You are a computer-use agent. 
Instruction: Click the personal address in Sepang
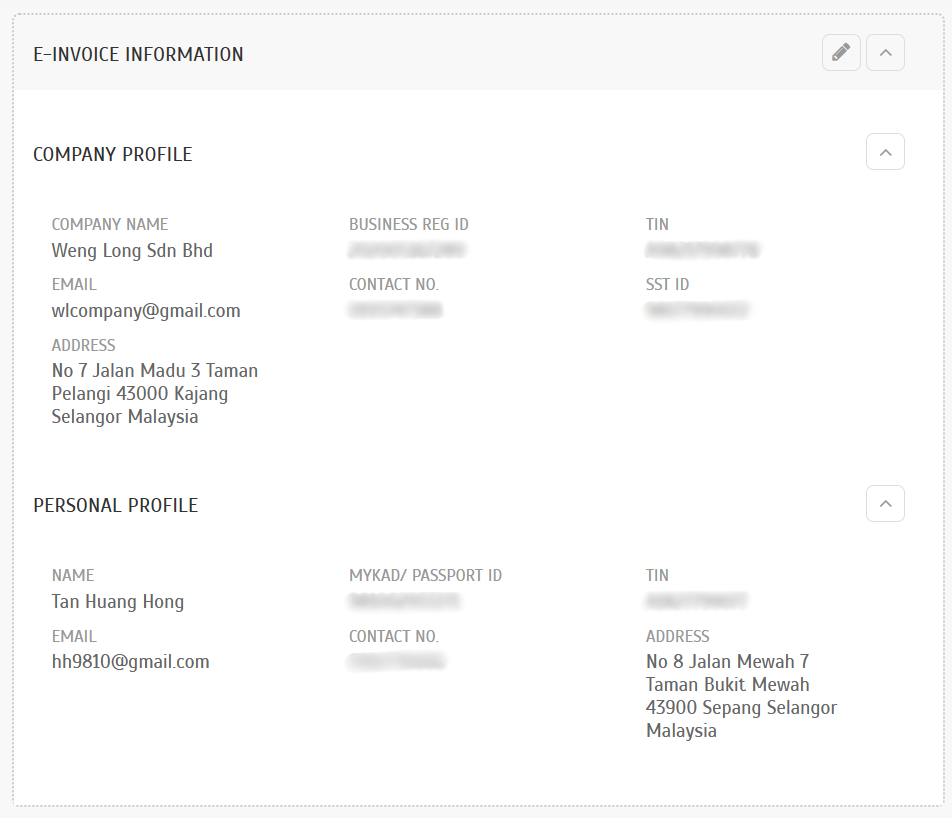741,696
